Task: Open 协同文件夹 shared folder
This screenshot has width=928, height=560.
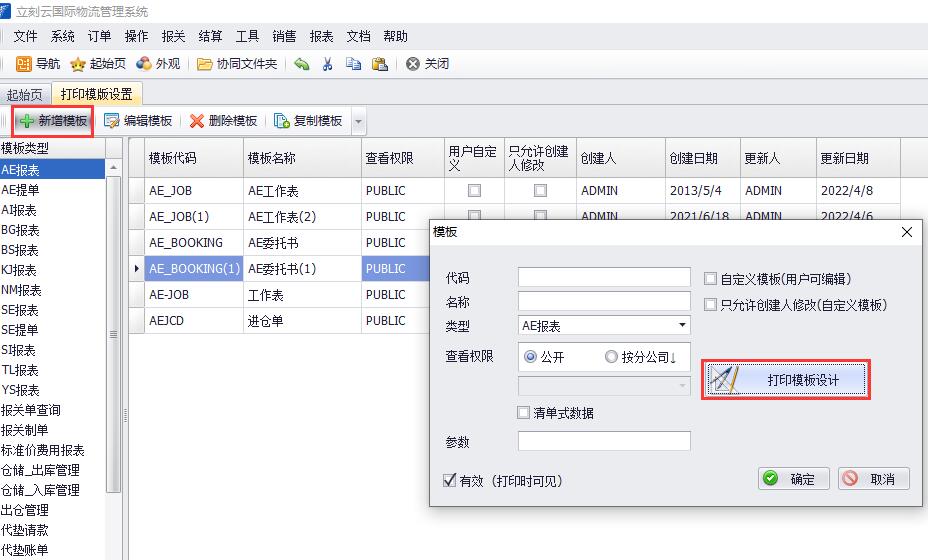Action: (237, 64)
